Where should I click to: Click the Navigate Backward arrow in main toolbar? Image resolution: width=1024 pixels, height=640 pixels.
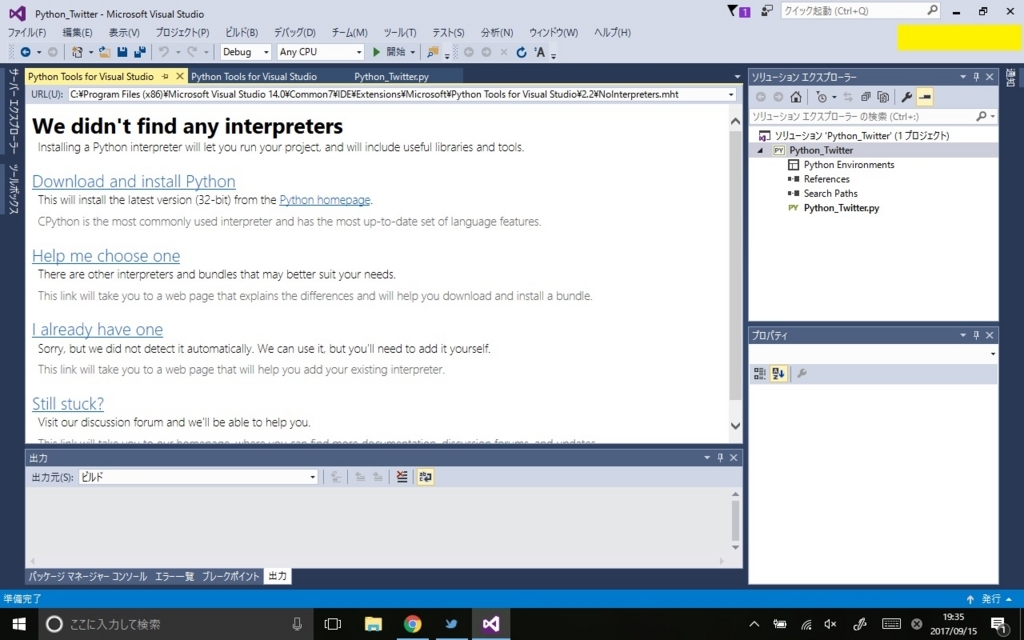click(25, 52)
